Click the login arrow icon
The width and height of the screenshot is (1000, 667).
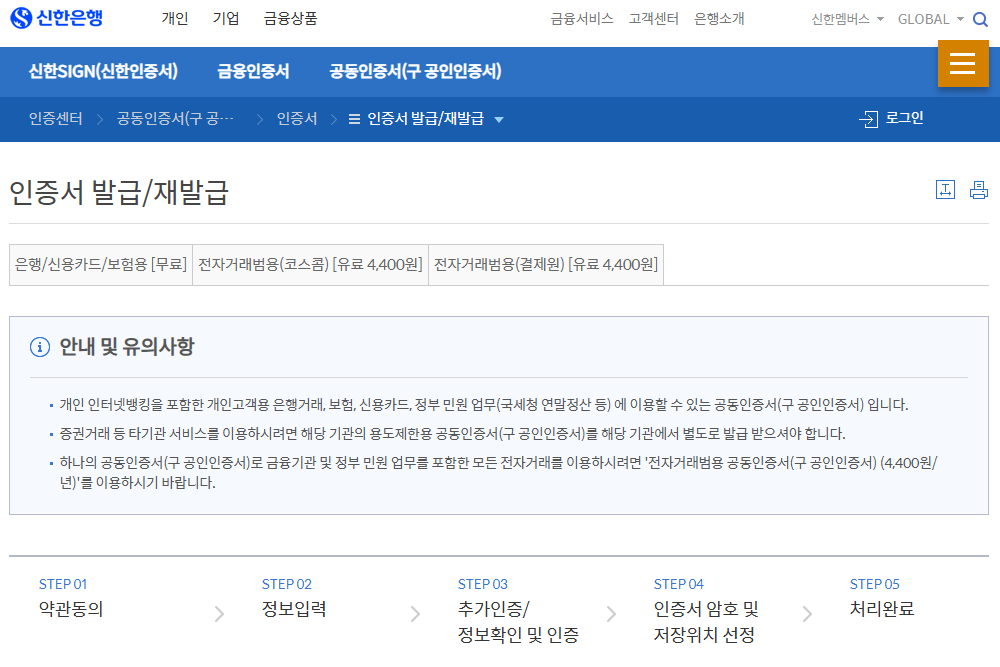(869, 119)
